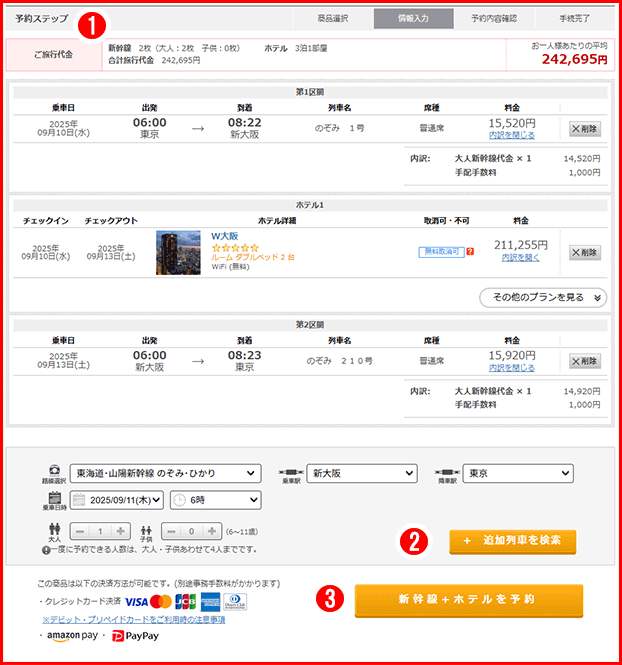The width and height of the screenshot is (622, 665).
Task: Delete the second segment Nozomi 210 train
Action: [585, 361]
